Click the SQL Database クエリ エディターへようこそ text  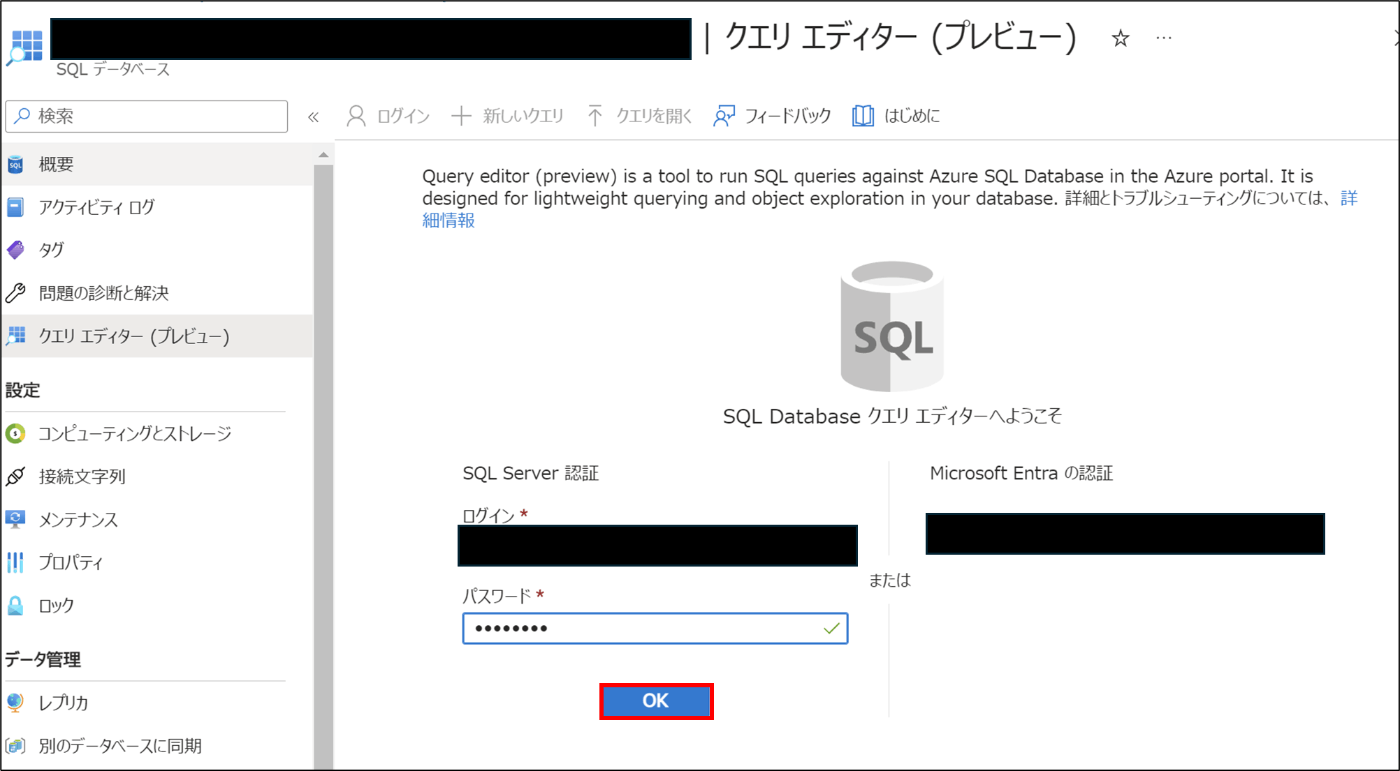tap(892, 416)
